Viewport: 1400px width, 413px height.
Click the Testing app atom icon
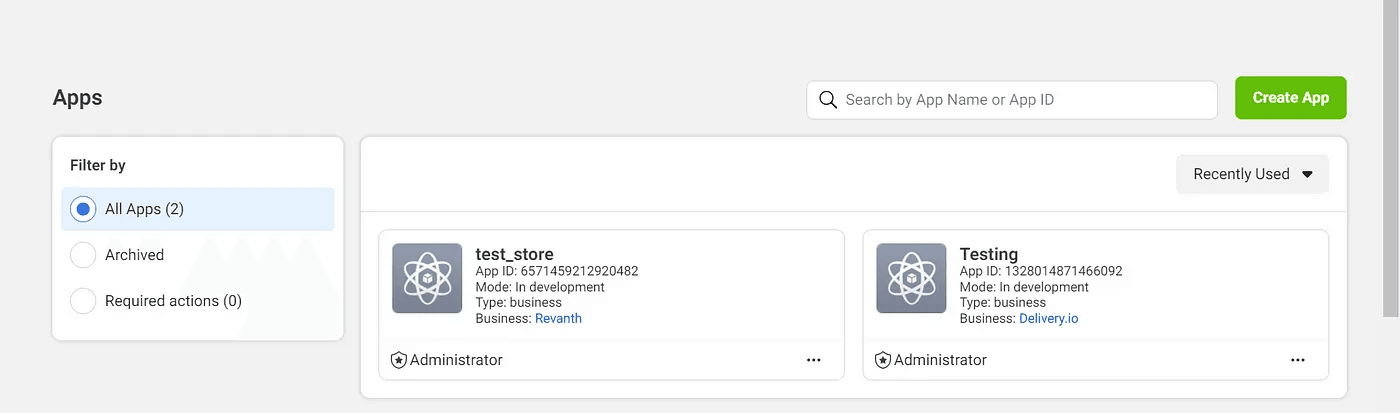click(x=911, y=278)
